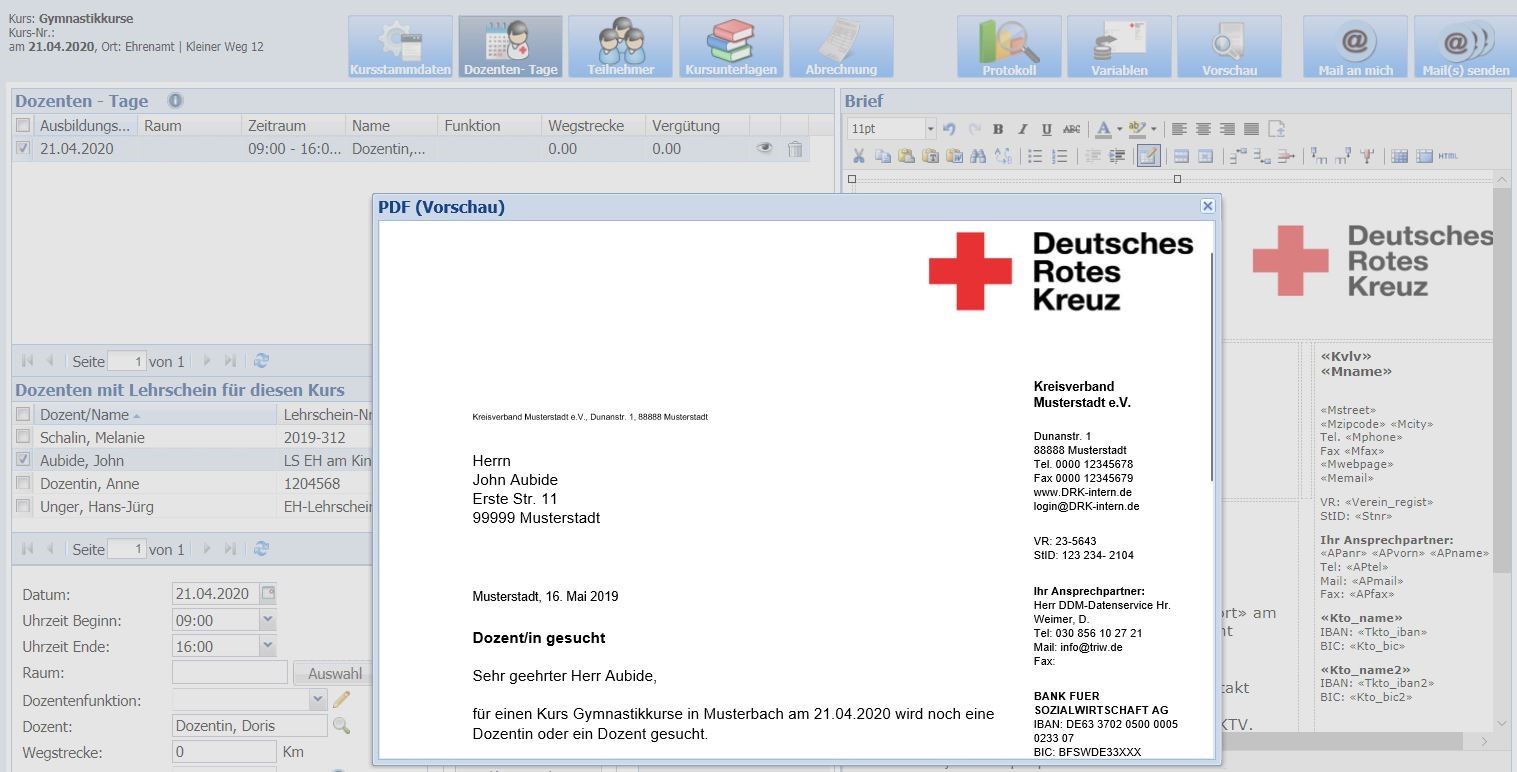The image size is (1517, 772).
Task: Click the paste clipboard icon
Action: tap(906, 156)
